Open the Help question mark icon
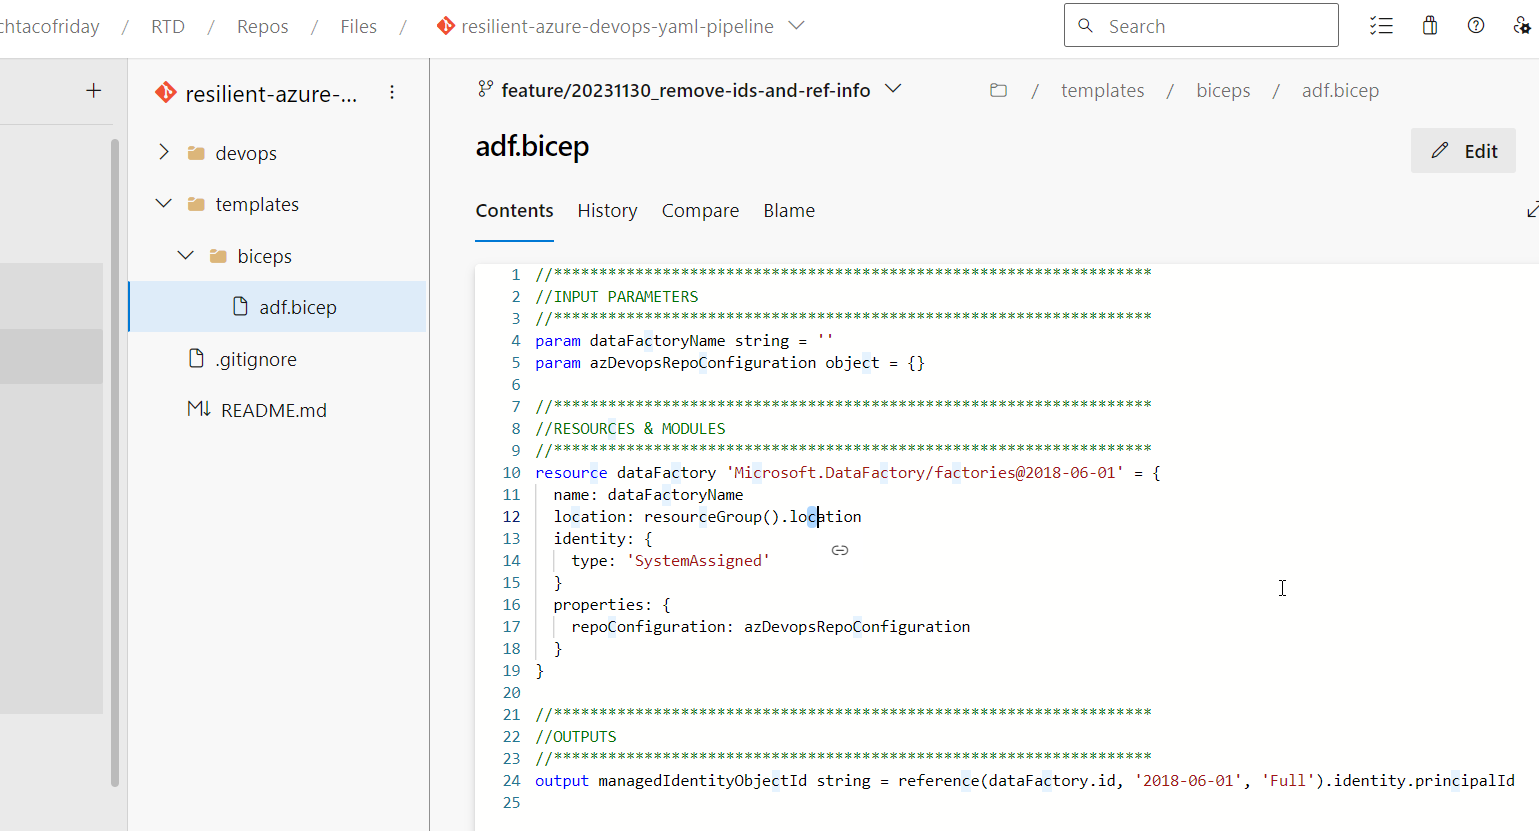The image size is (1539, 831). click(x=1475, y=26)
